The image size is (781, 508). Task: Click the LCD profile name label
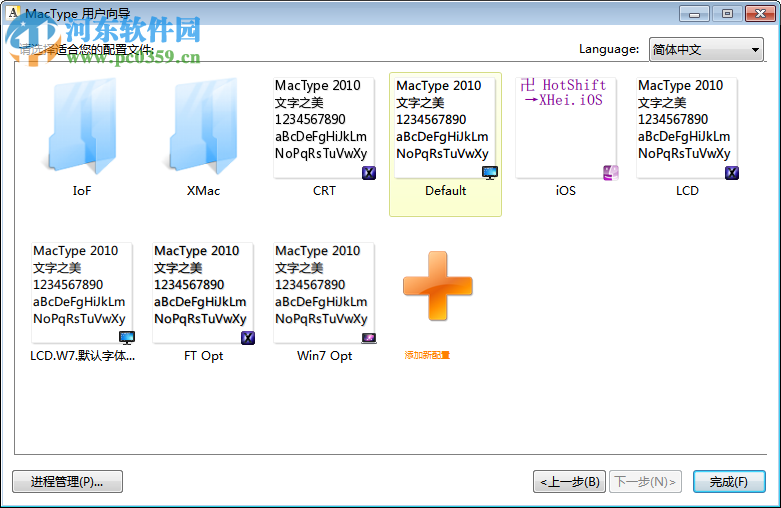[x=687, y=191]
